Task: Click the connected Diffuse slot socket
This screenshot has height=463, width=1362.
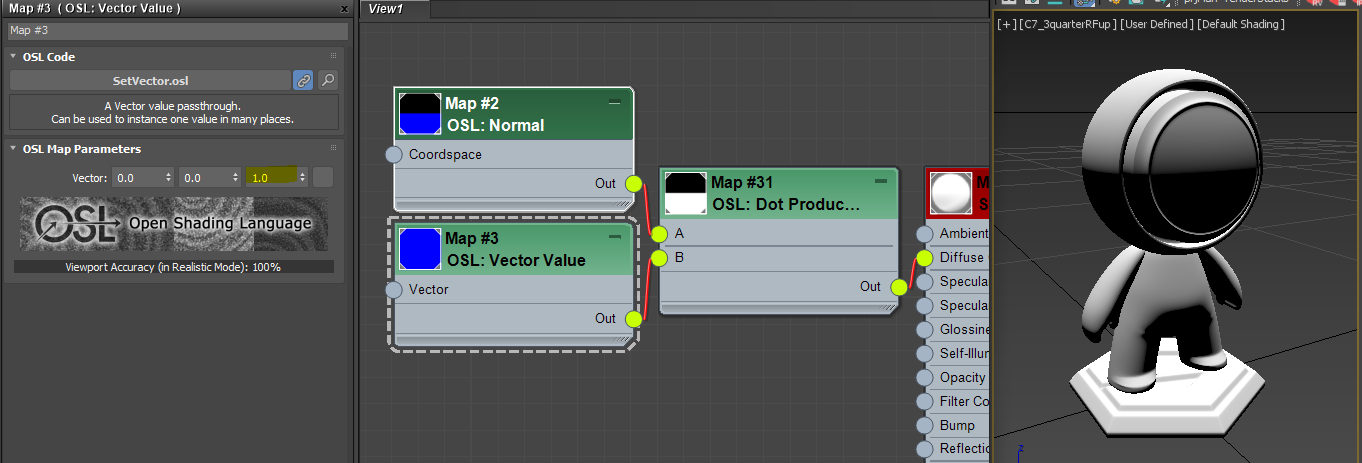Action: tap(925, 258)
